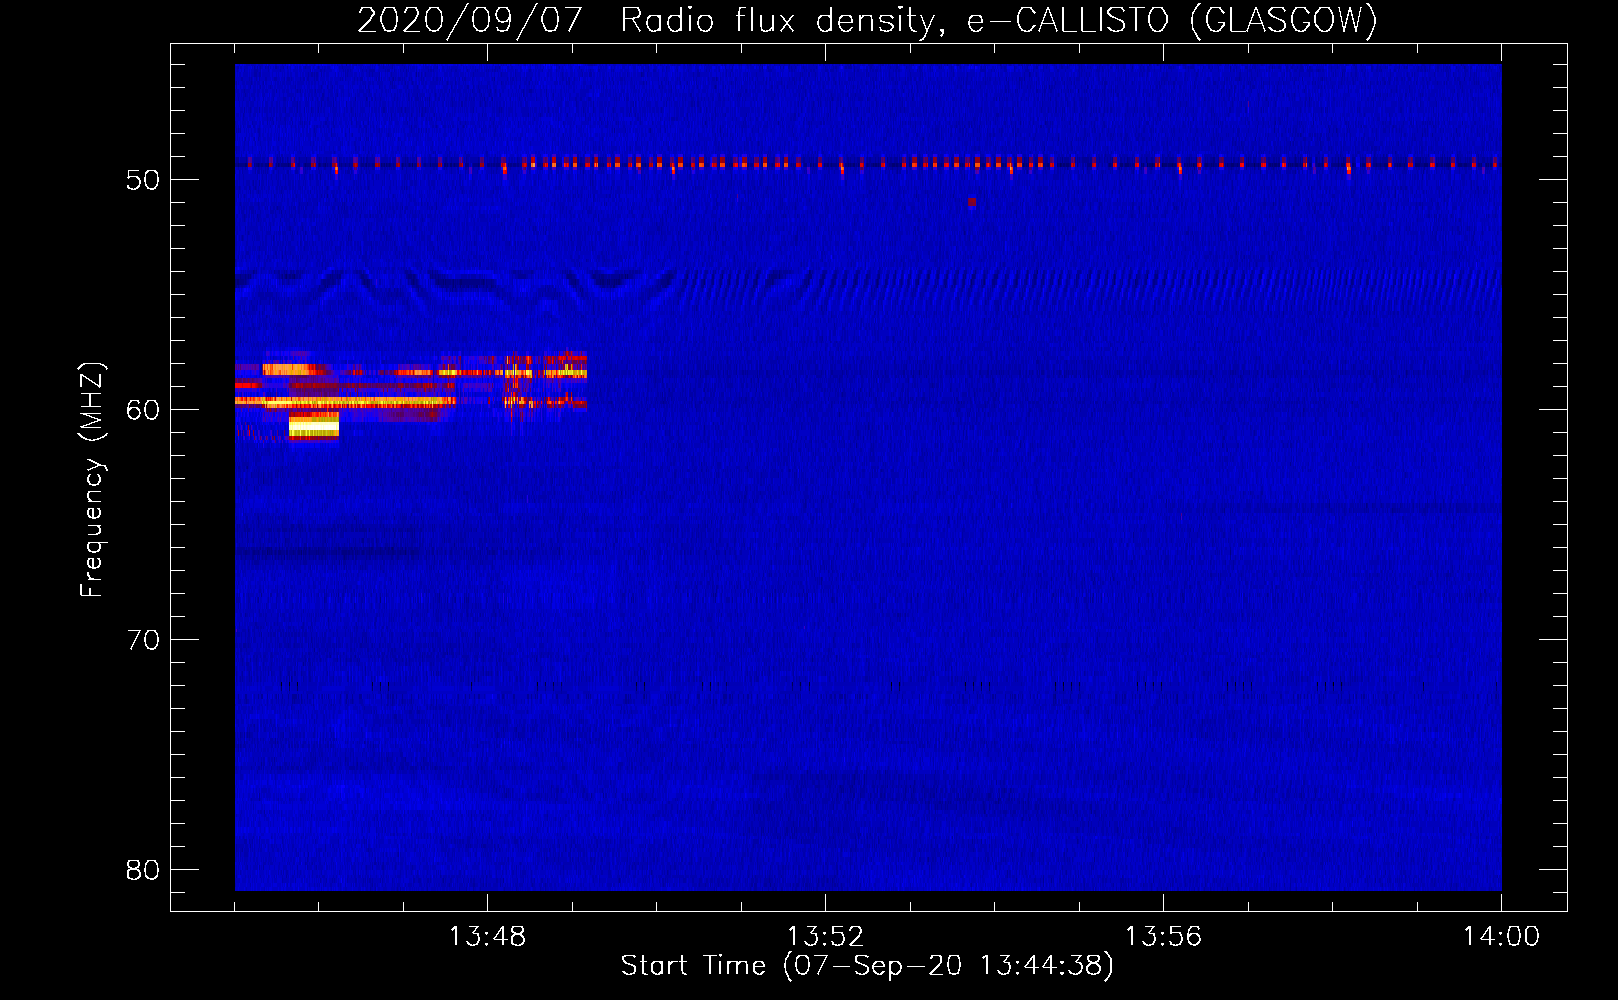The height and width of the screenshot is (1000, 1618).
Task: Click the 'Frequency (MHZ)' axis label
Action: [x=91, y=480]
